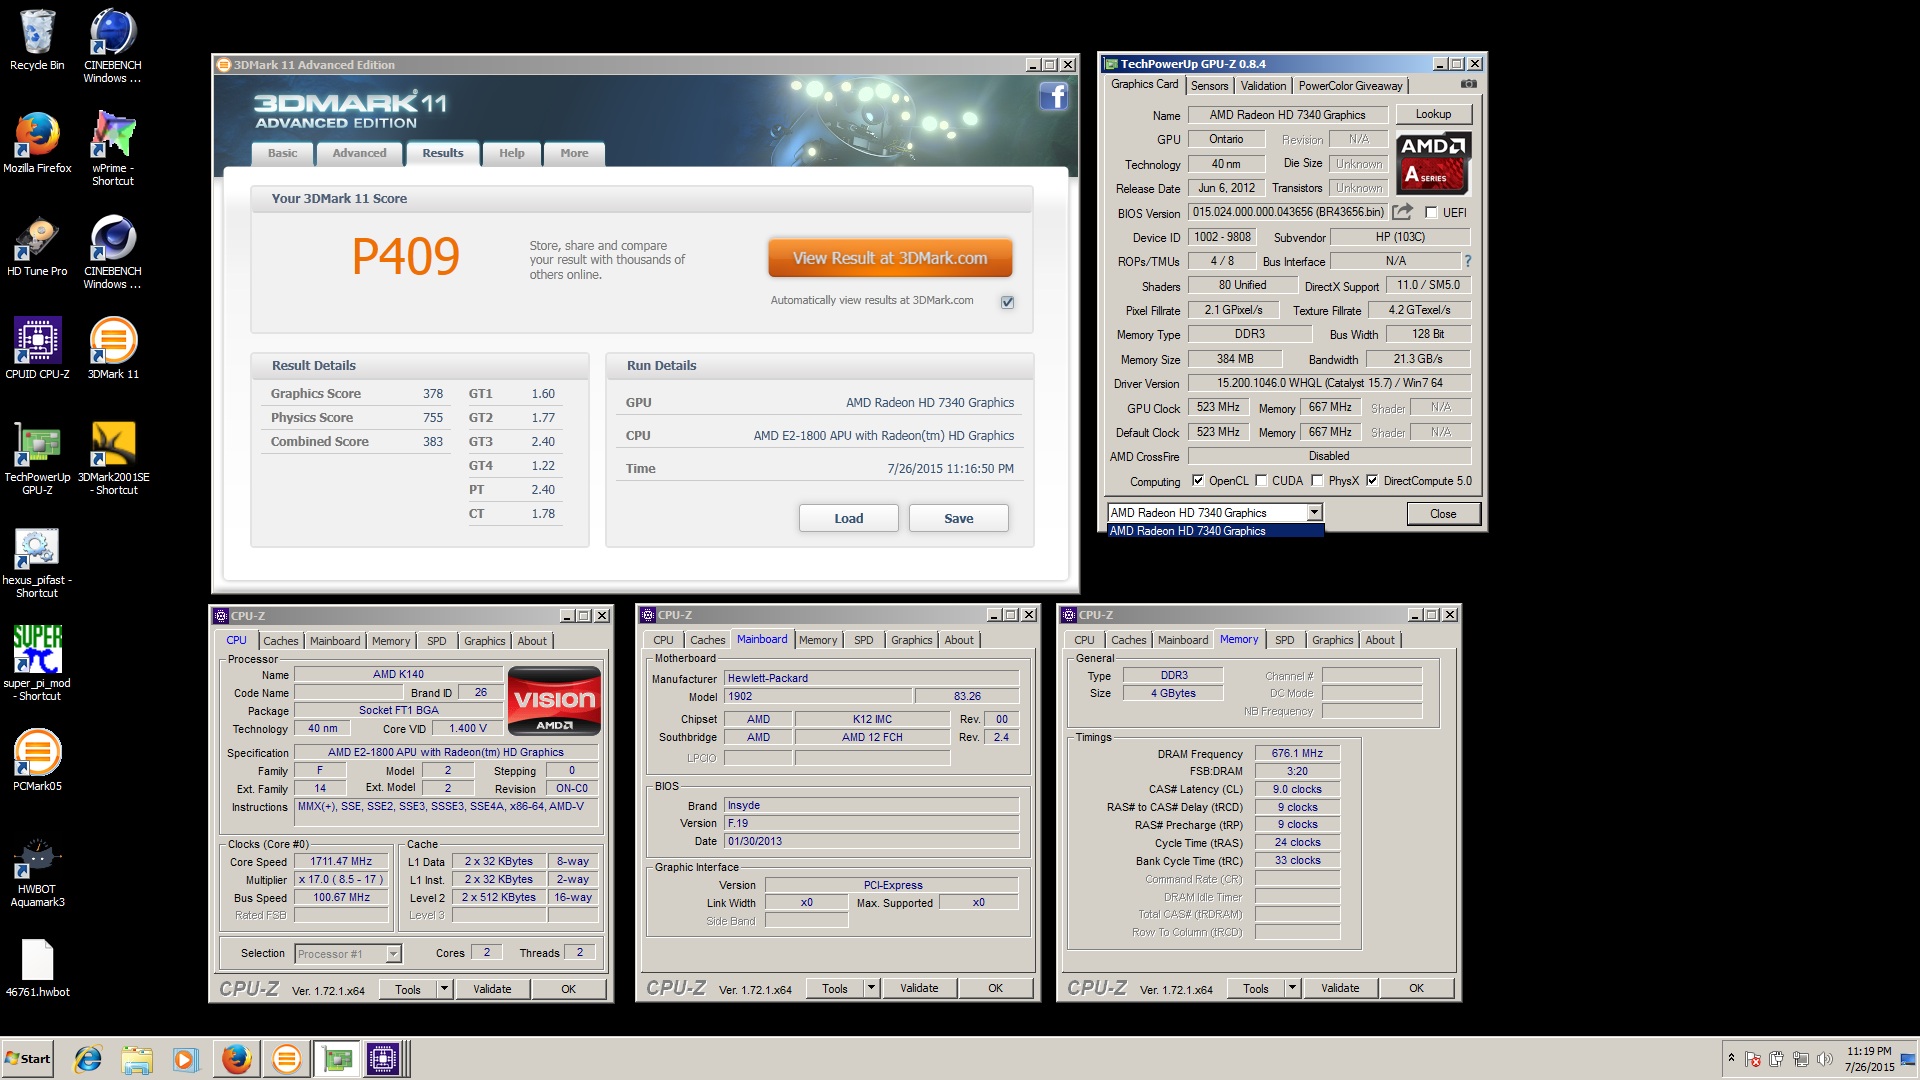Toggle the OpenCL checkbox
This screenshot has width=1920, height=1080.
click(1198, 481)
